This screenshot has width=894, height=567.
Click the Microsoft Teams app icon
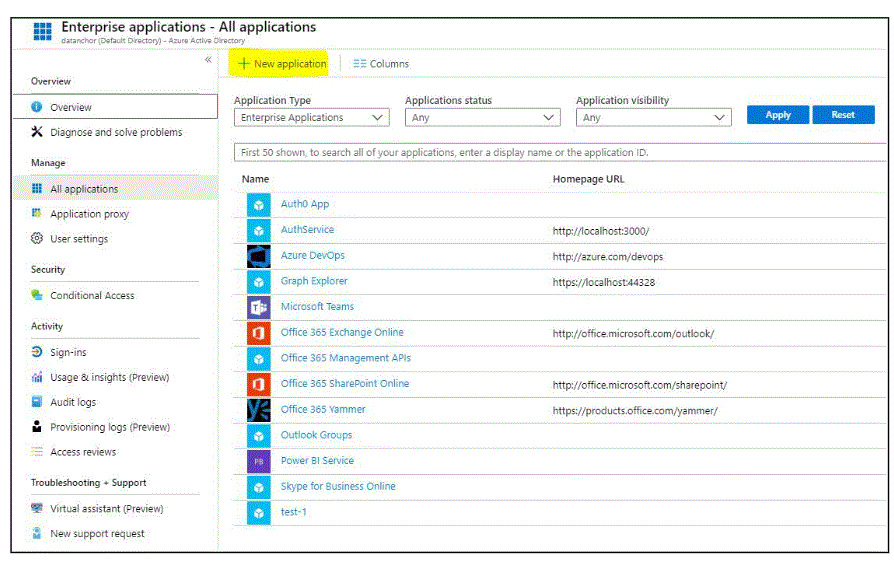(x=259, y=308)
